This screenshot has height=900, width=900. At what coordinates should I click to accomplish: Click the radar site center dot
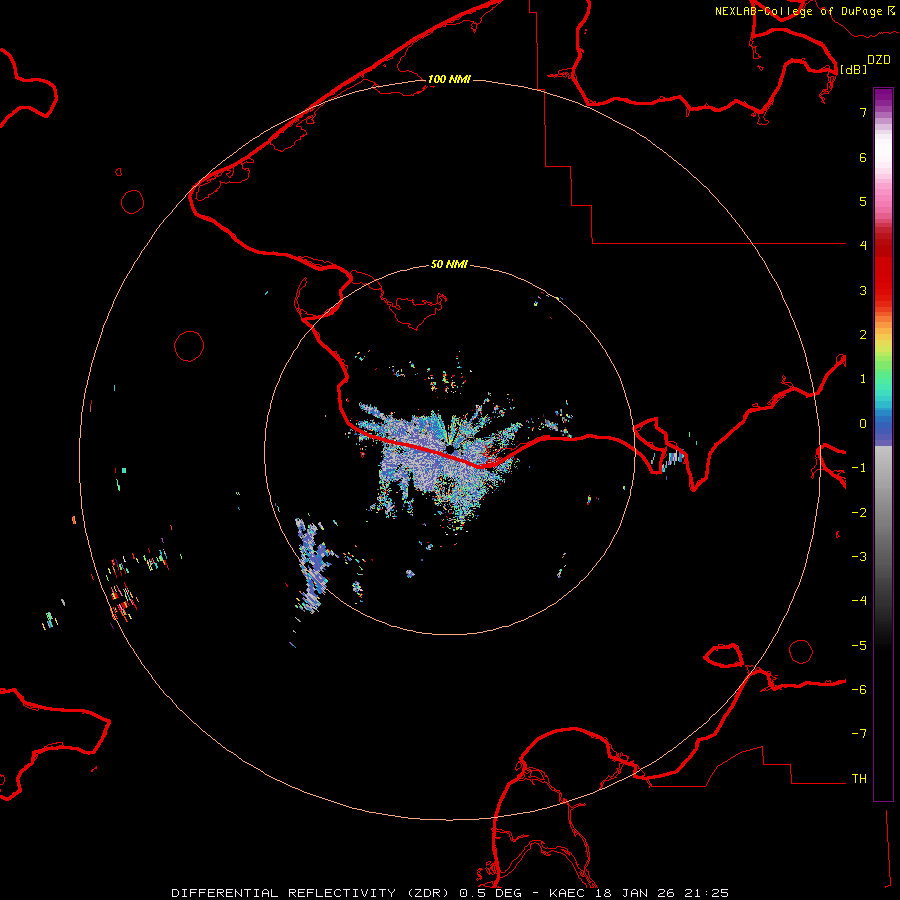[x=449, y=448]
